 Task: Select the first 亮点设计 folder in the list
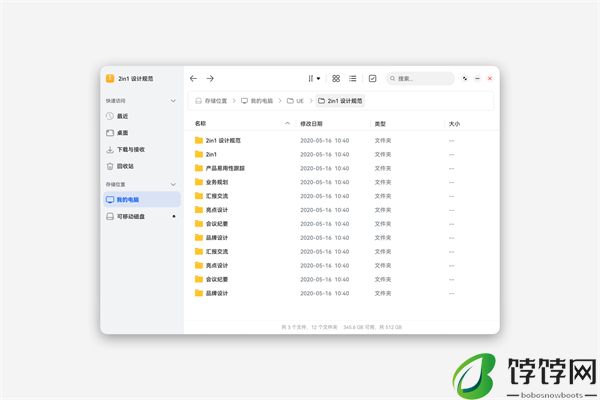[x=341, y=210]
